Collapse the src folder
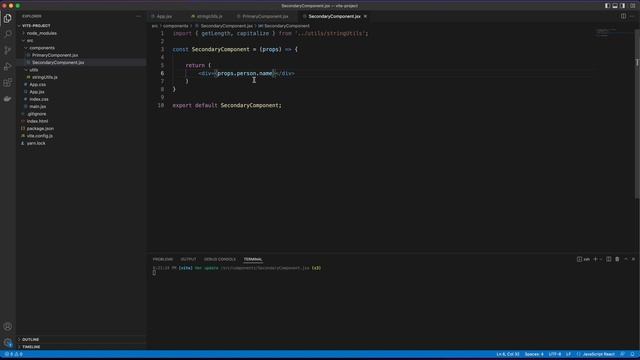Image resolution: width=640 pixels, height=360 pixels. pyautogui.click(x=30, y=40)
